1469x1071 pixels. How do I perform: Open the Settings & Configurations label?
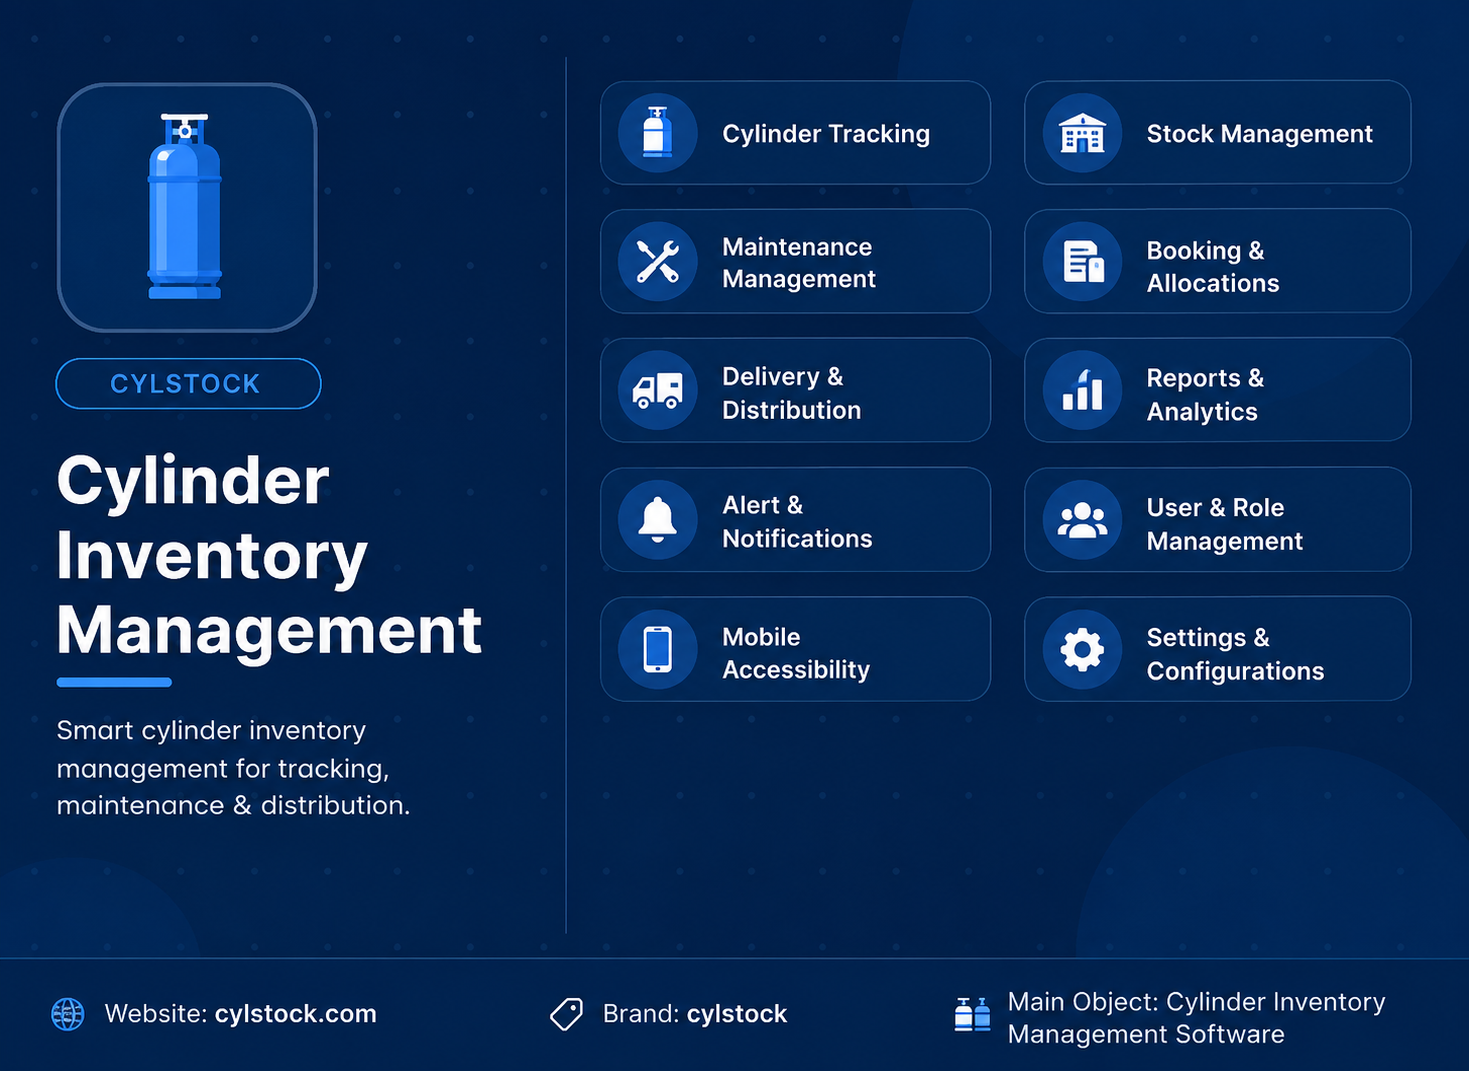tap(1235, 654)
